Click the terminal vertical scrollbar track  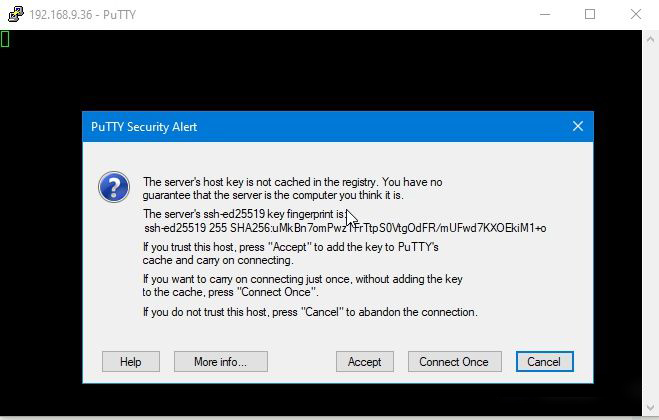[650, 223]
